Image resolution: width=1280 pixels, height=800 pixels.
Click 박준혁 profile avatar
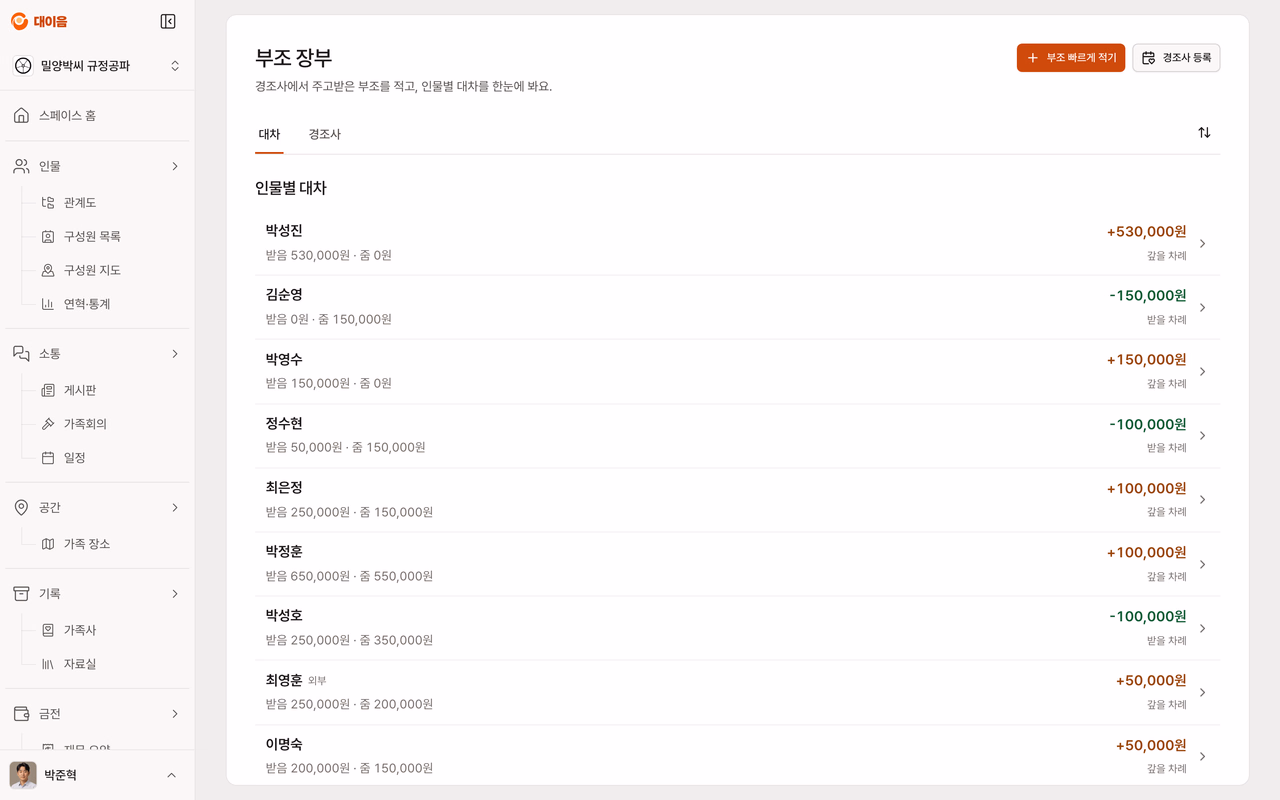coord(23,775)
